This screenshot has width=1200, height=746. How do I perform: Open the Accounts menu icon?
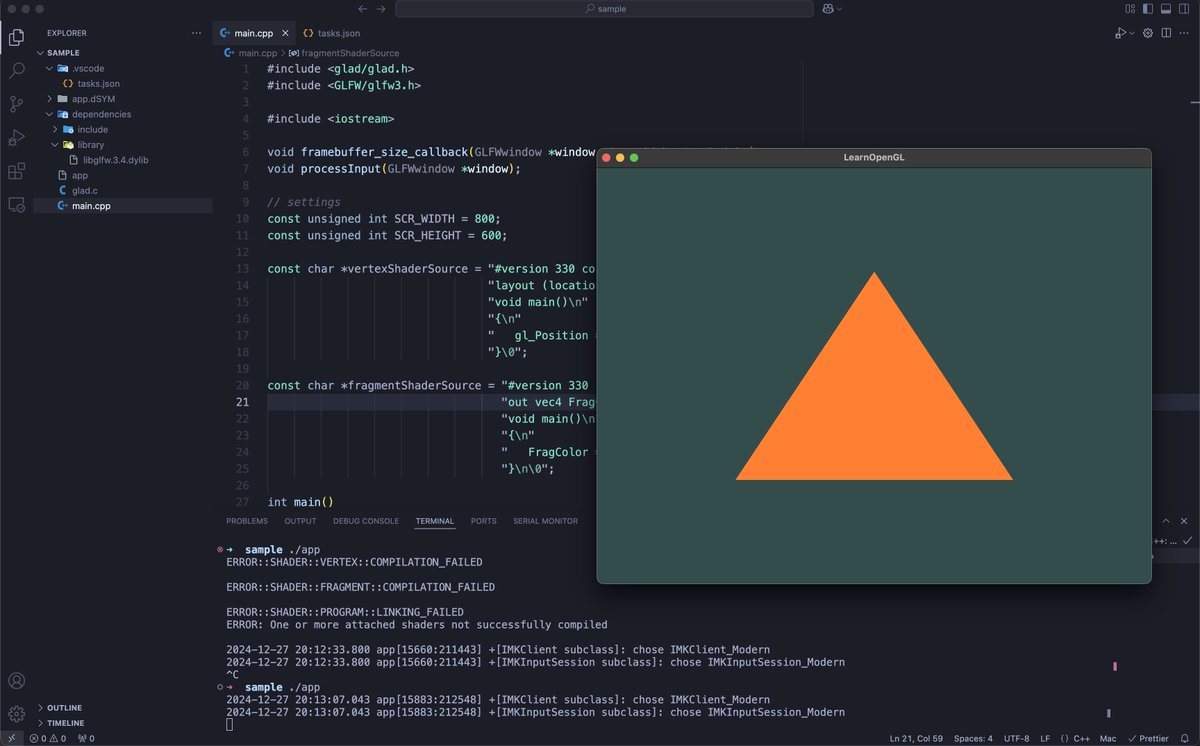click(16, 681)
